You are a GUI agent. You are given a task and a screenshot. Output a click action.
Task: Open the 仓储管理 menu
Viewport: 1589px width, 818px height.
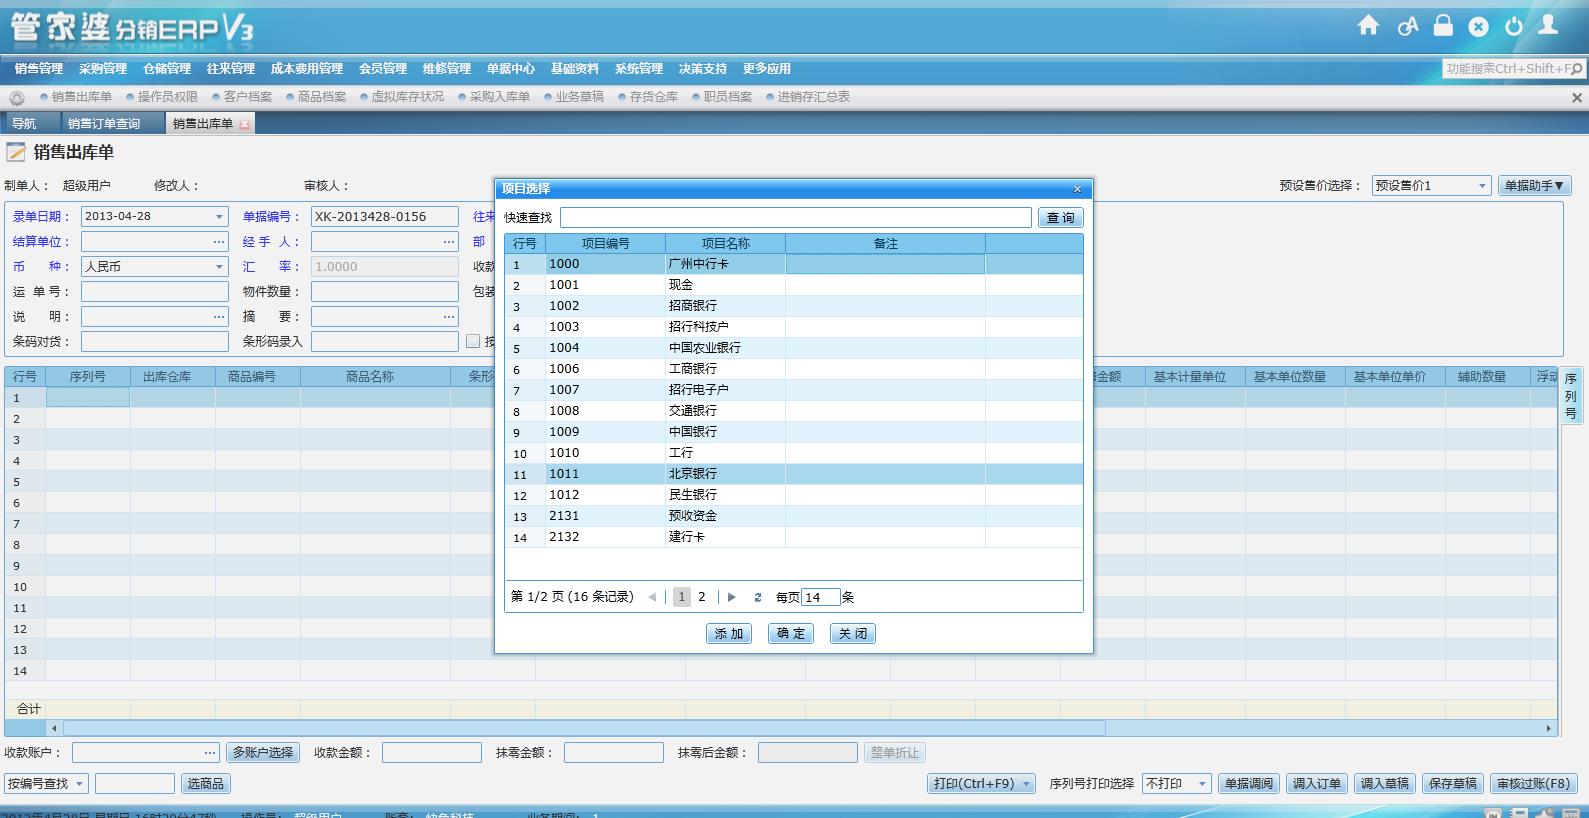[x=167, y=69]
